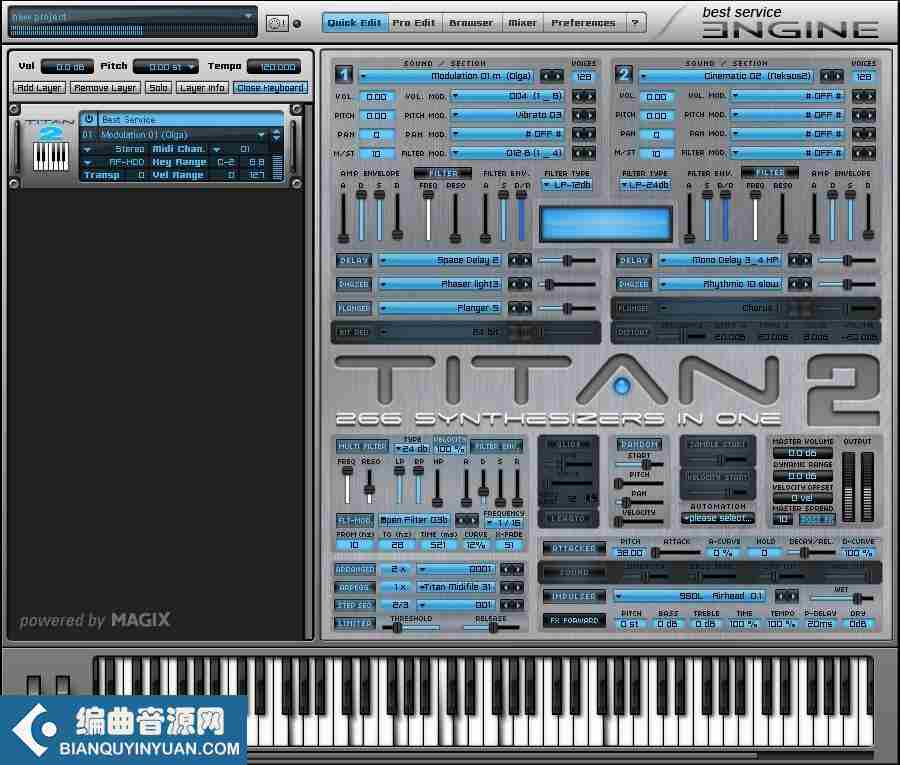Screen dimensions: 900x765
Task: Open section 1 LP-12db filter type dropdown
Action: pos(567,185)
